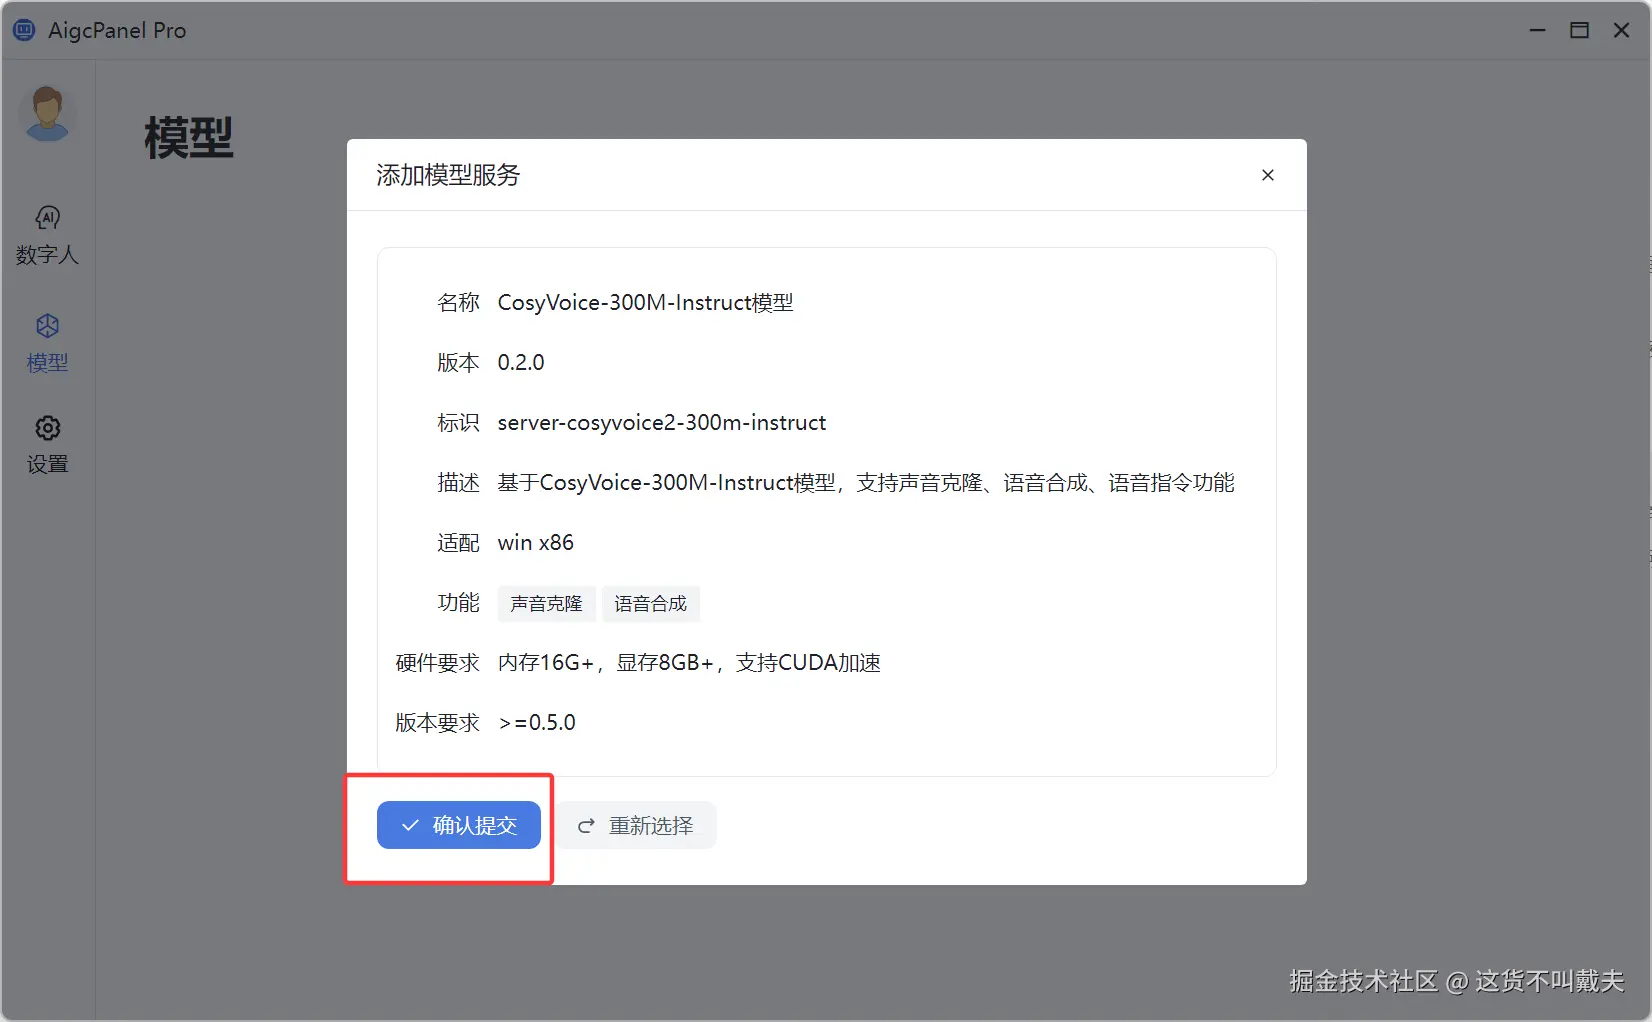Click the identifier server-cosyvoice2-300m-instruct
Viewport: 1652px width, 1022px height.
tap(662, 423)
